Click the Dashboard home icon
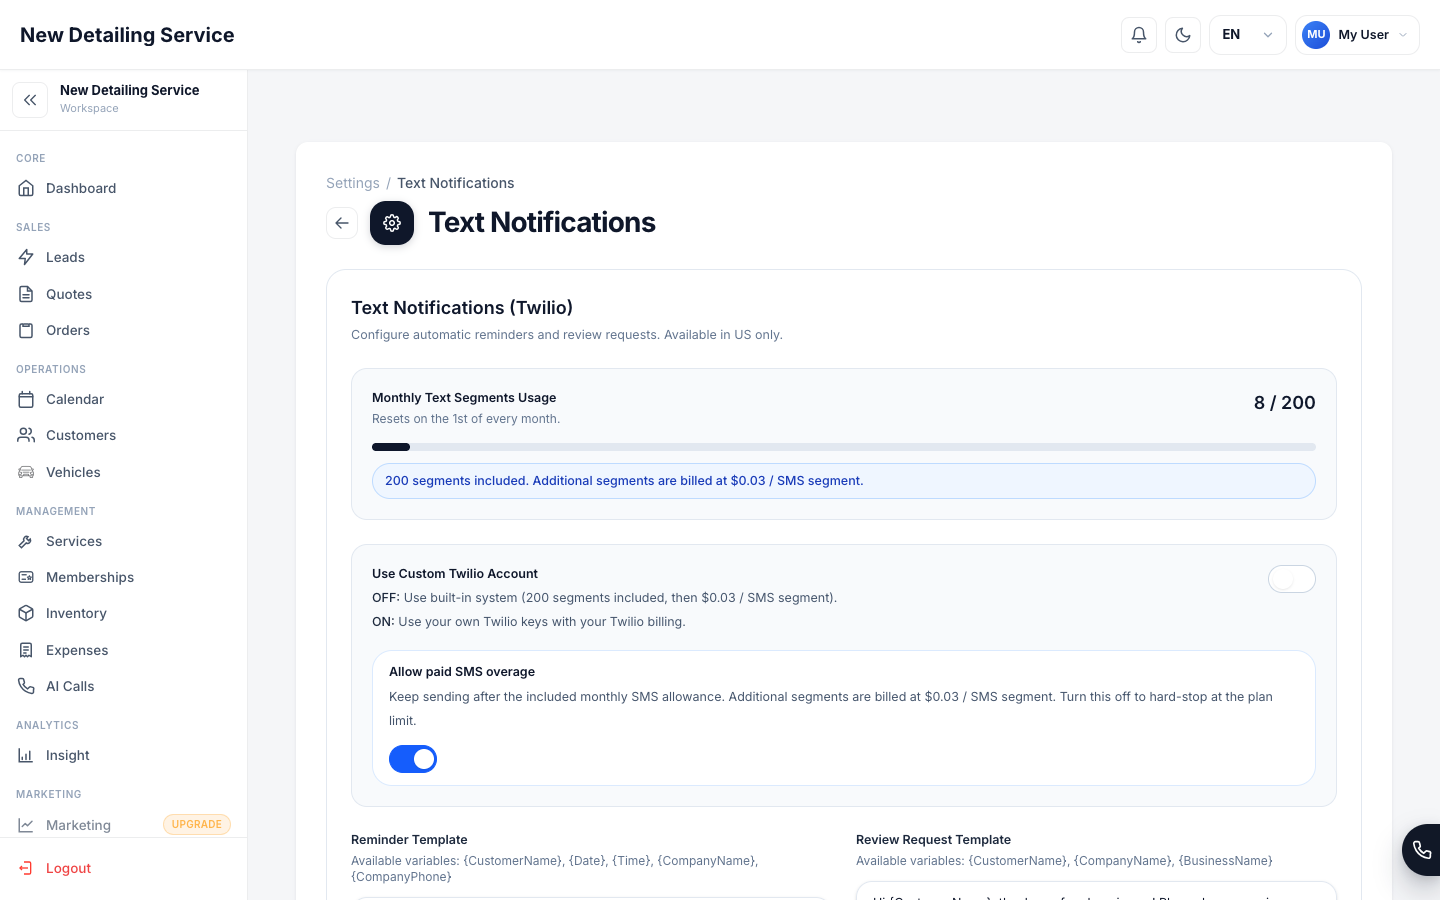The width and height of the screenshot is (1440, 900). (x=26, y=188)
